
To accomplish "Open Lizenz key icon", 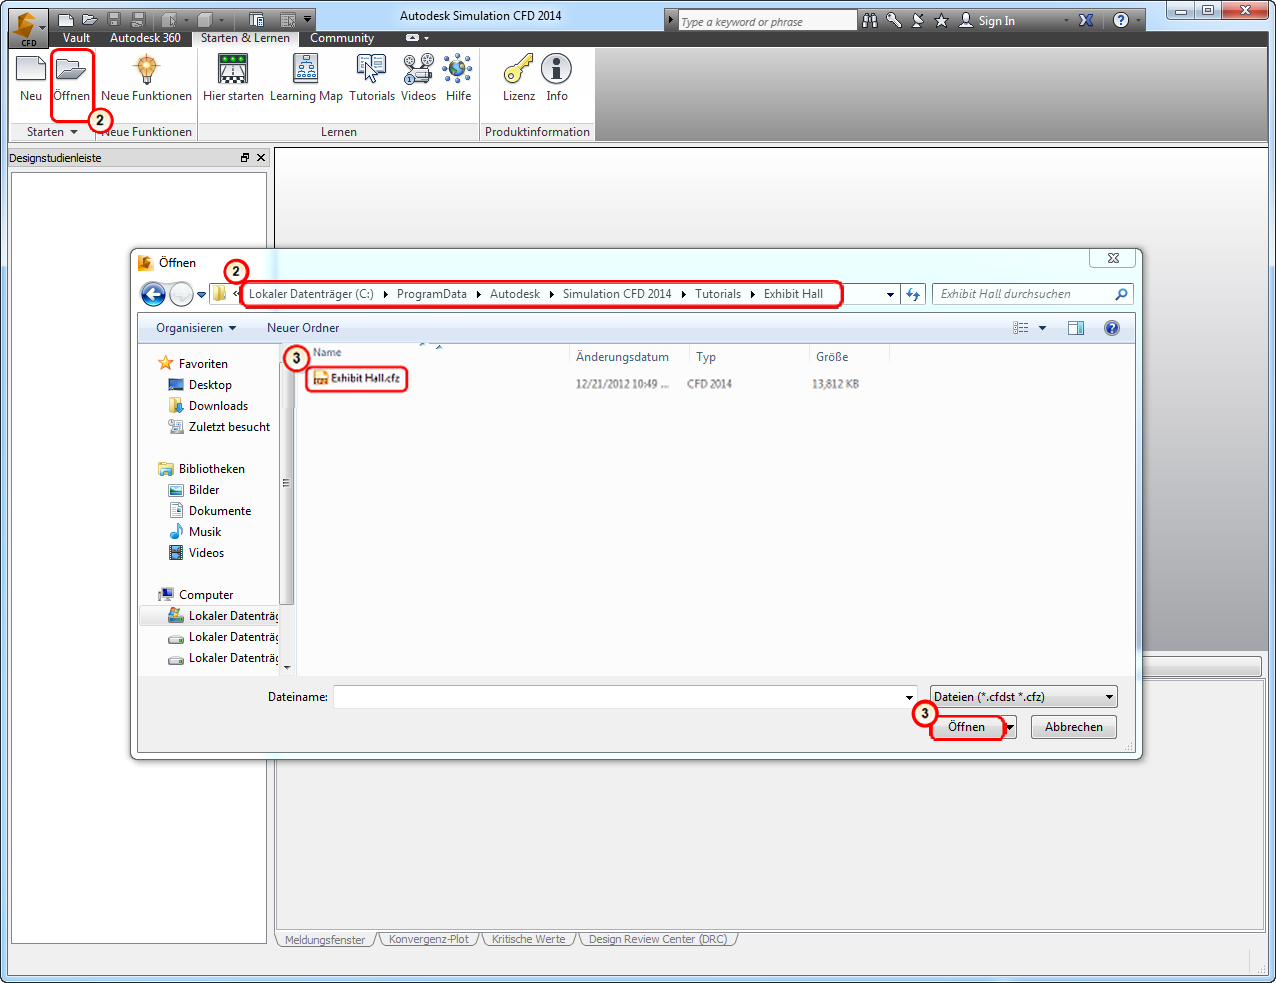I will point(519,79).
